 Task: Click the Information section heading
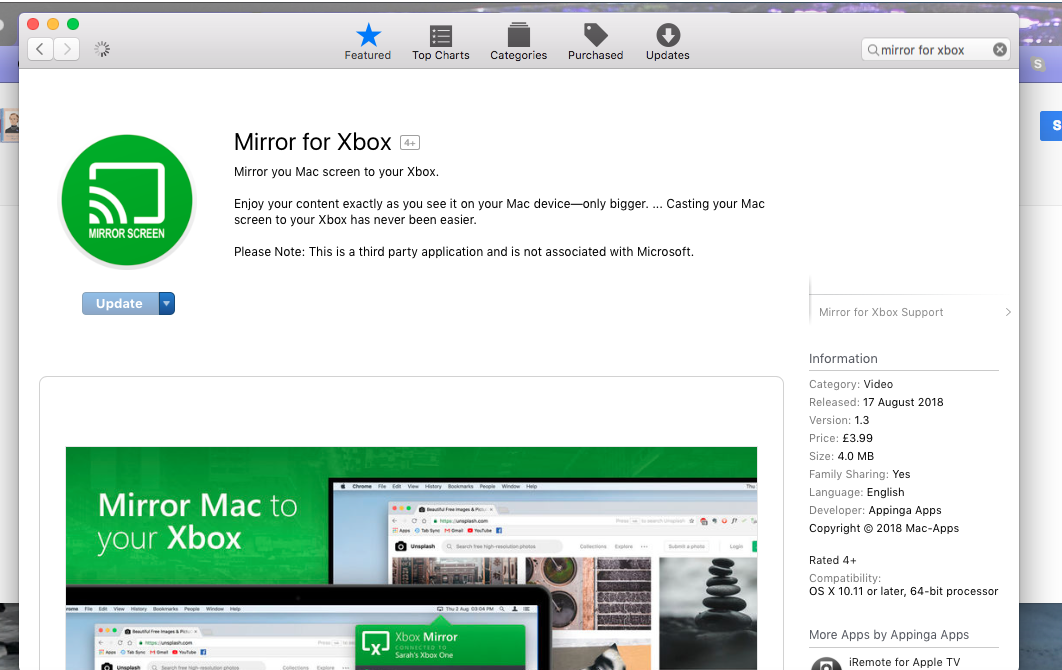coord(843,359)
